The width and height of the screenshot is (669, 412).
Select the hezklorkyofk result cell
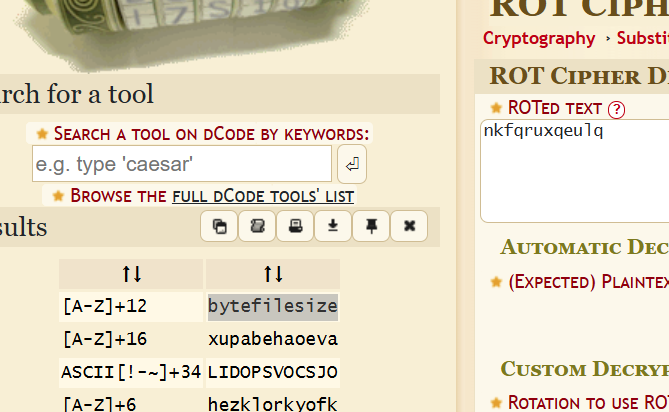[273, 403]
